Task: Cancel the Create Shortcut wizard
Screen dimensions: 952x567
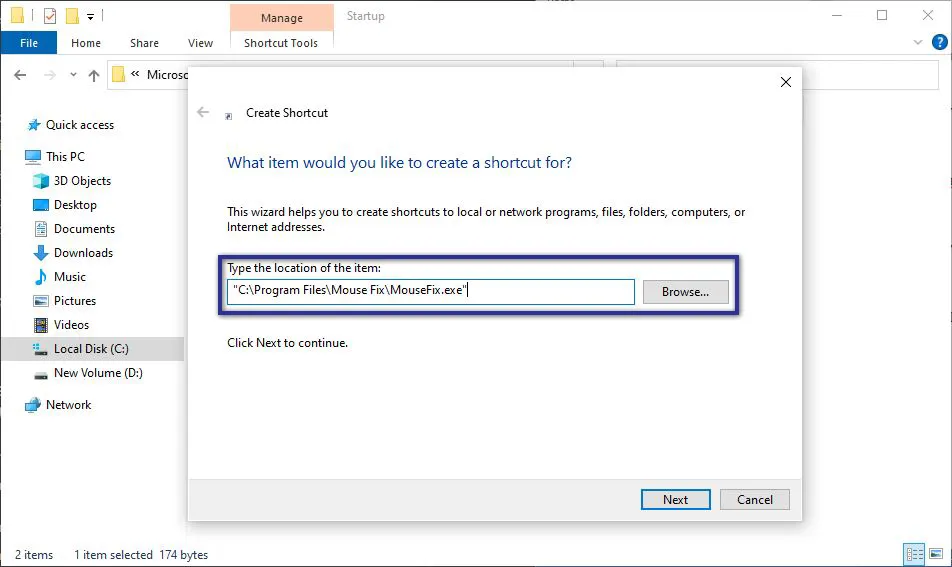Action: 755,500
